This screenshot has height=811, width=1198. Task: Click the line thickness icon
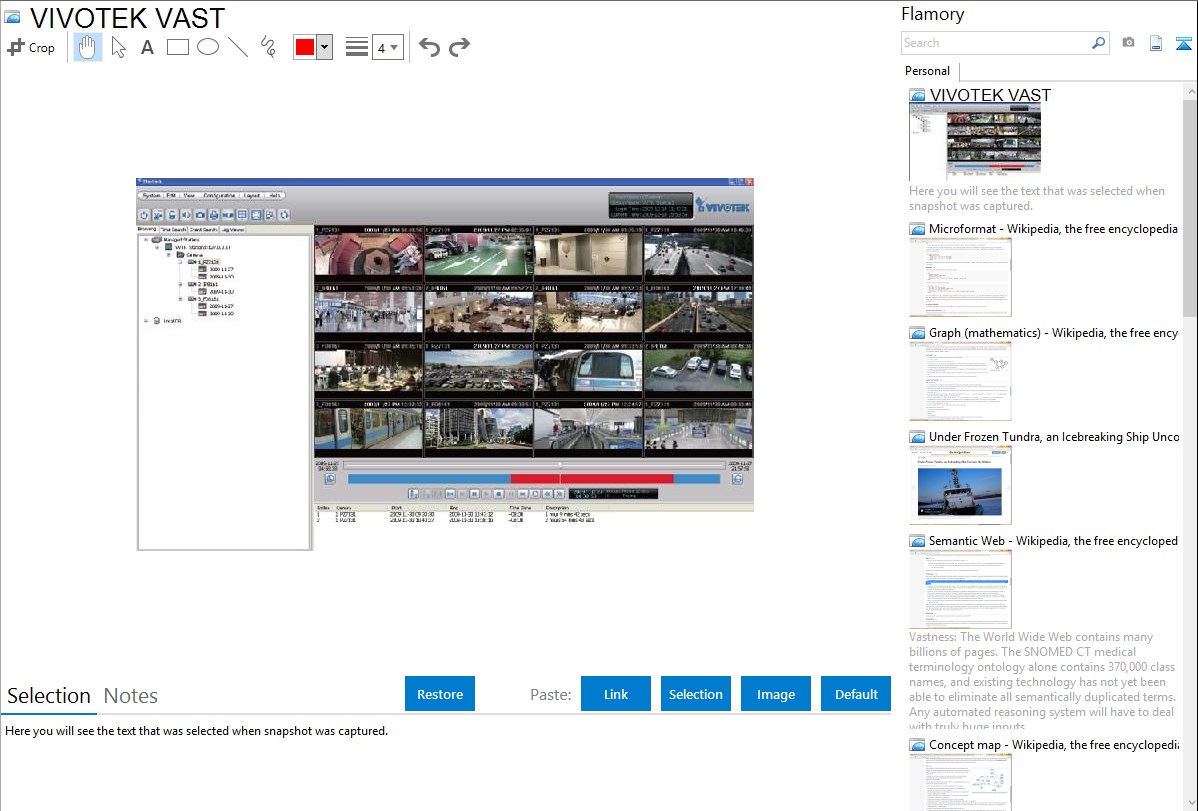click(x=357, y=47)
